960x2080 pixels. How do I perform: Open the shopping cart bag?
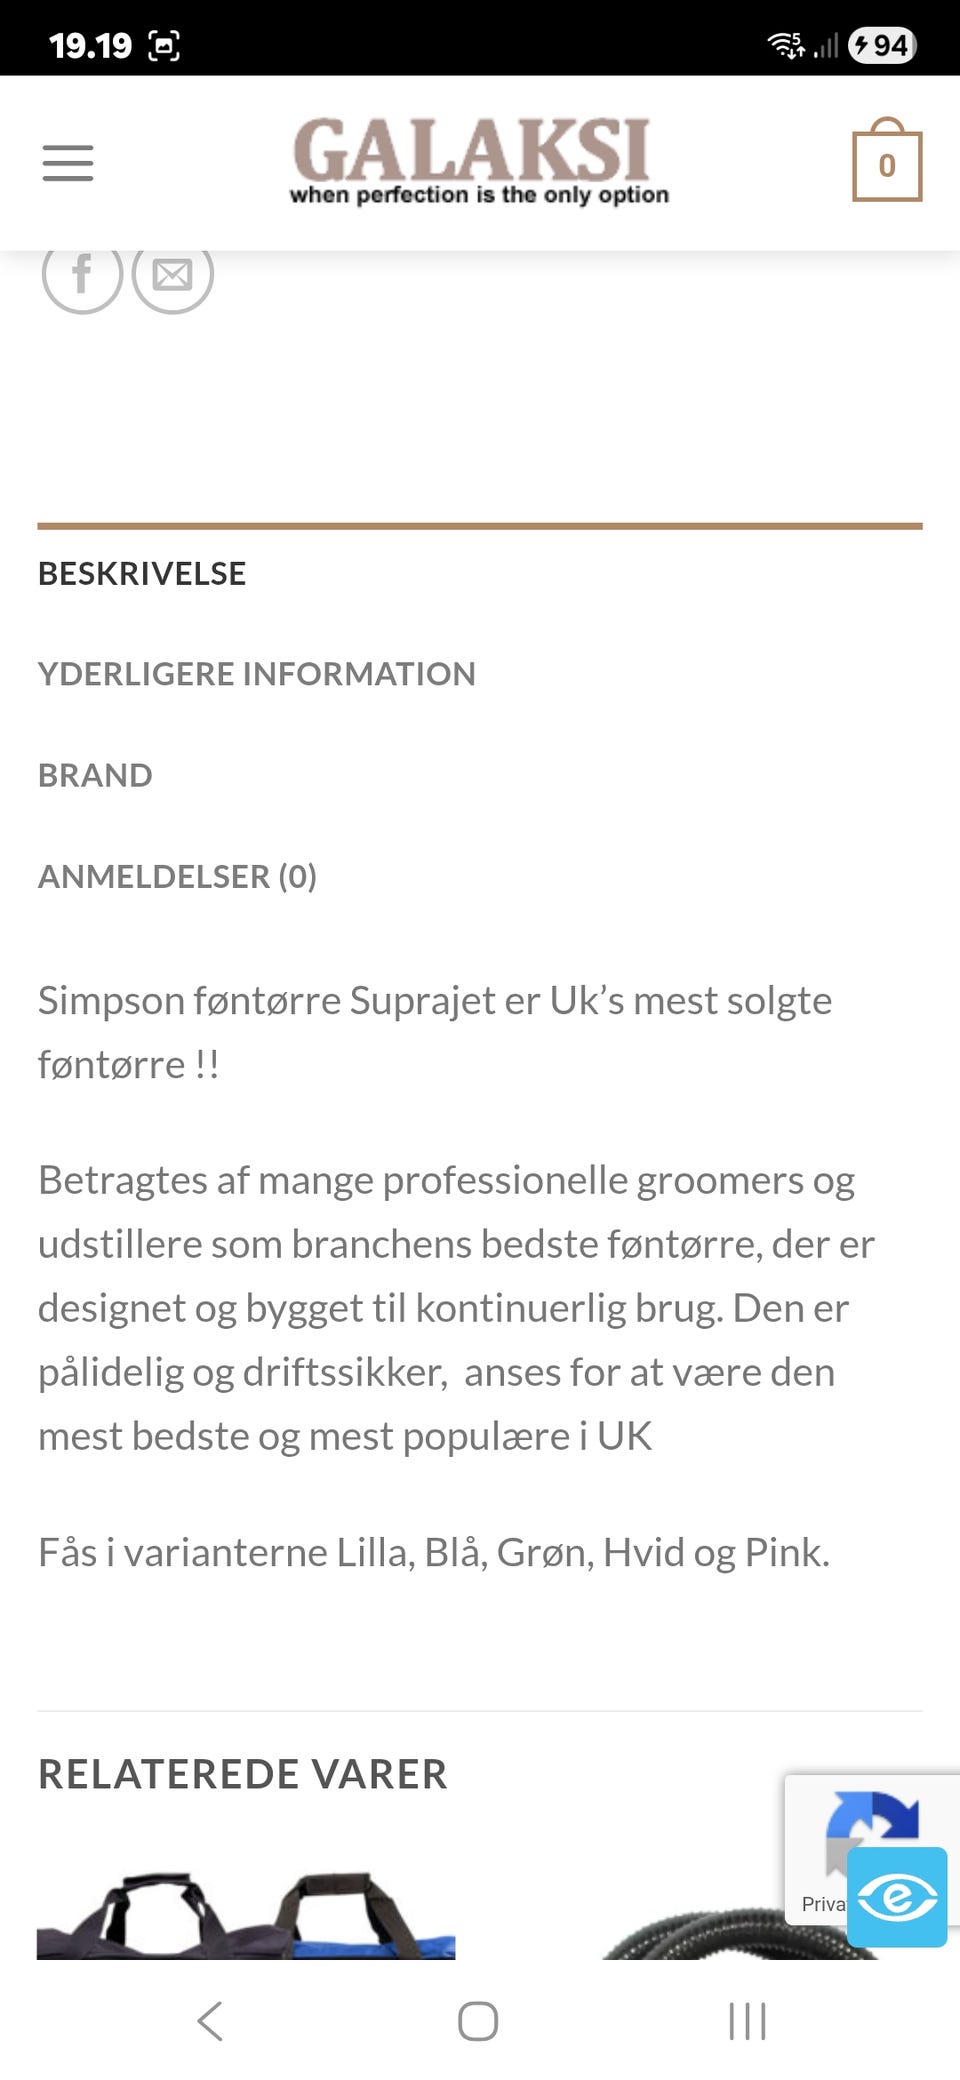coord(884,164)
